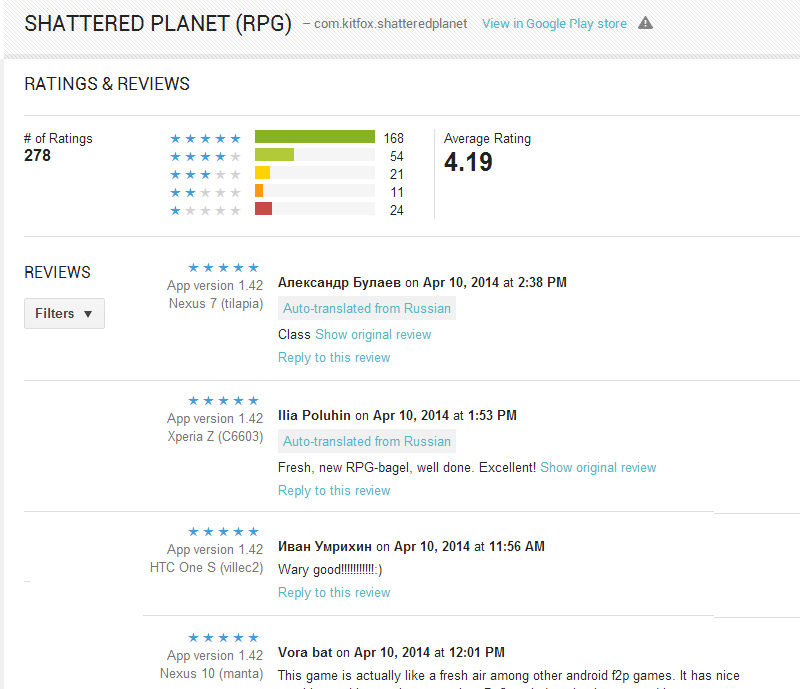Click the one-star rating row icon
This screenshot has width=800, height=689.
click(x=205, y=210)
